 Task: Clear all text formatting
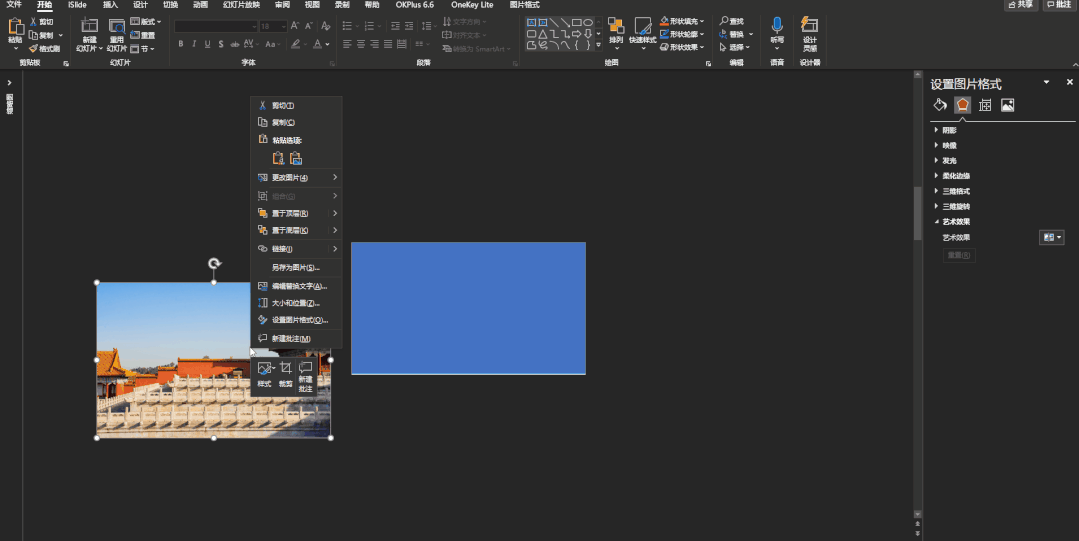325,25
